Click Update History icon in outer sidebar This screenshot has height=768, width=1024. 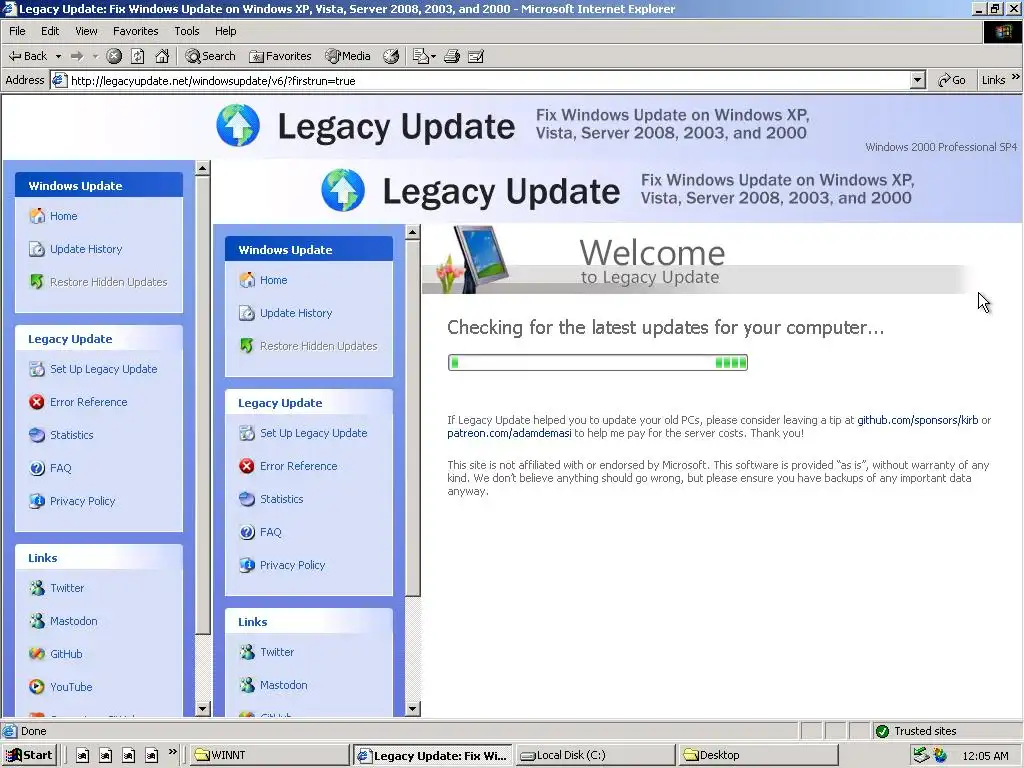click(37, 249)
